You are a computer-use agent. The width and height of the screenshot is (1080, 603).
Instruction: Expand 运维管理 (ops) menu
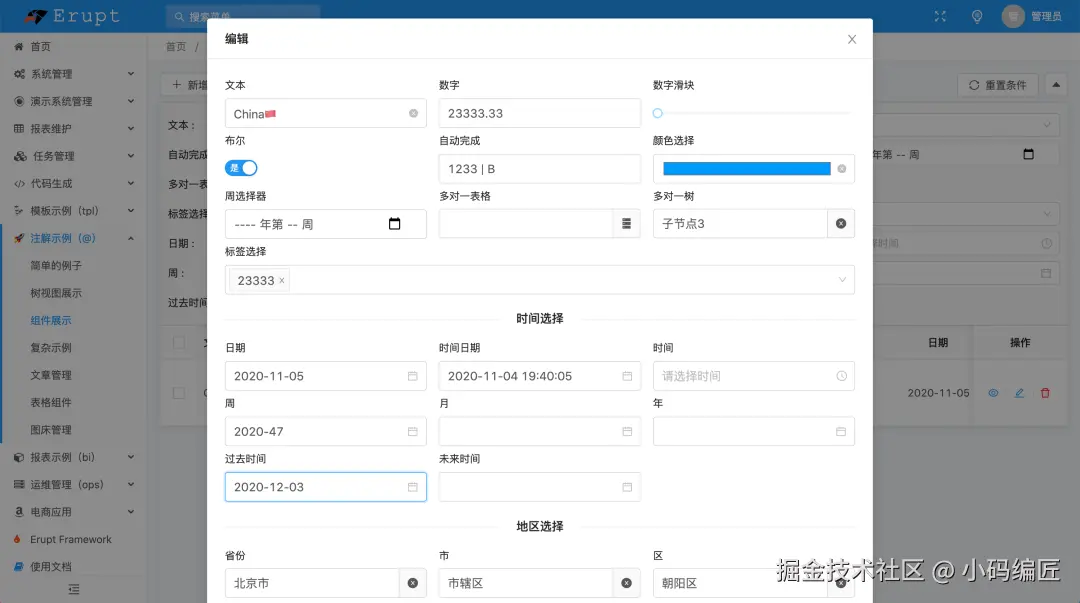(74, 484)
